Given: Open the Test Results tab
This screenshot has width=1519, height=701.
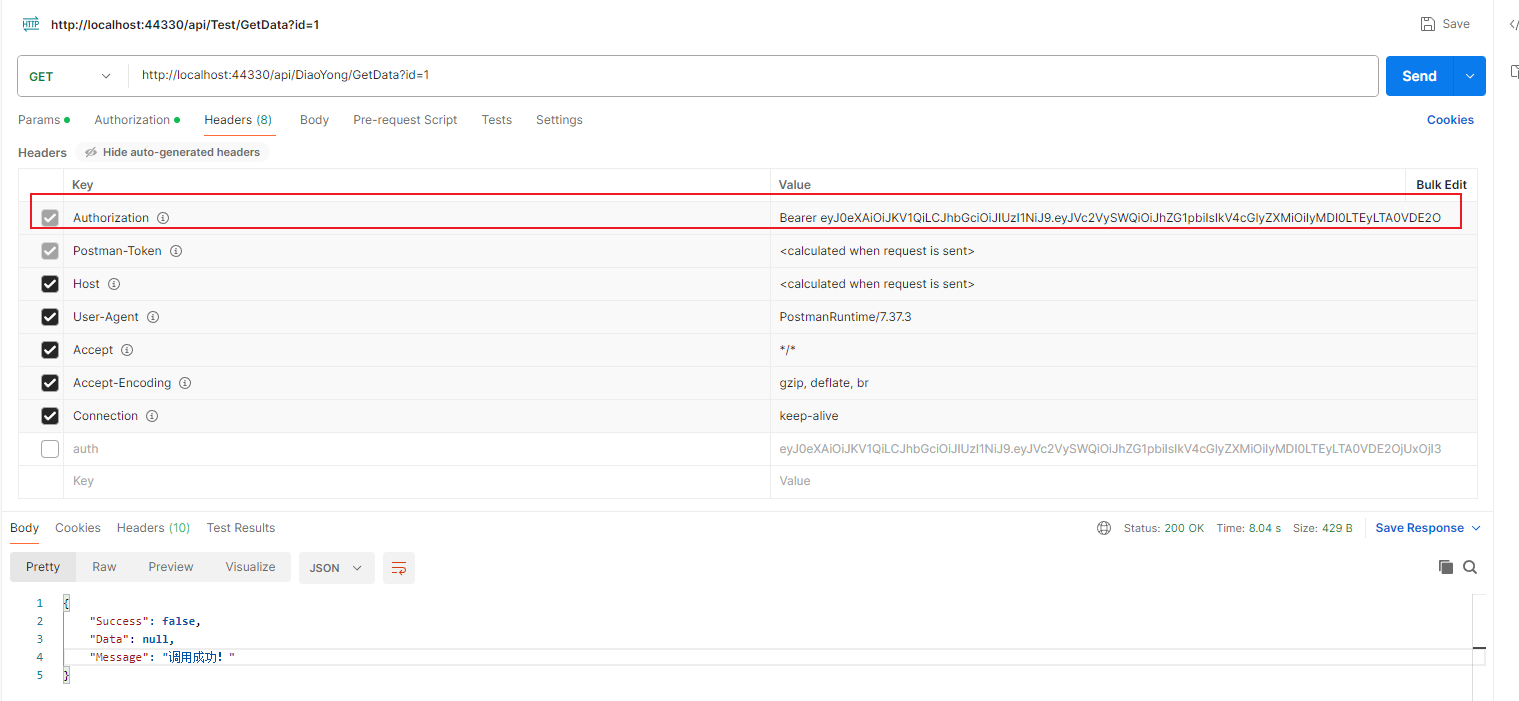Looking at the screenshot, I should (x=240, y=527).
